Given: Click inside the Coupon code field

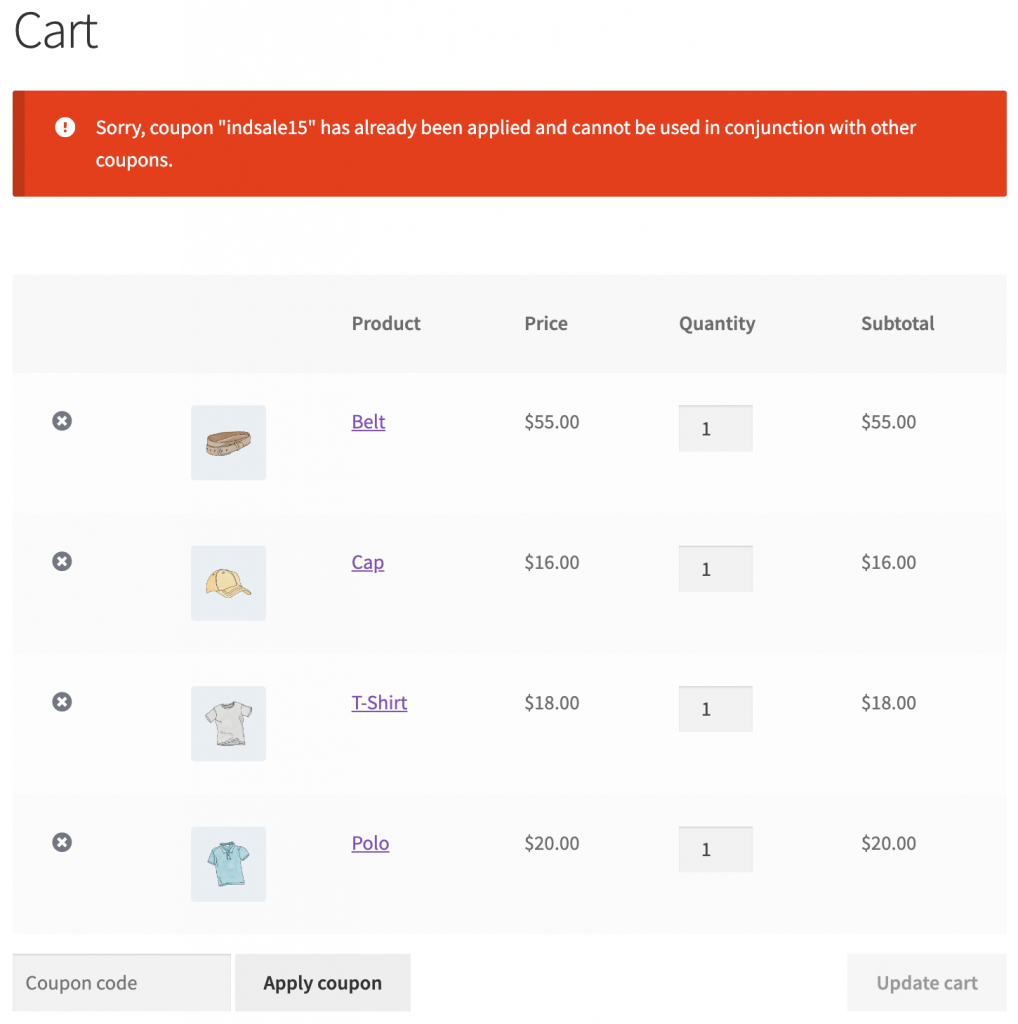Looking at the screenshot, I should click(120, 982).
